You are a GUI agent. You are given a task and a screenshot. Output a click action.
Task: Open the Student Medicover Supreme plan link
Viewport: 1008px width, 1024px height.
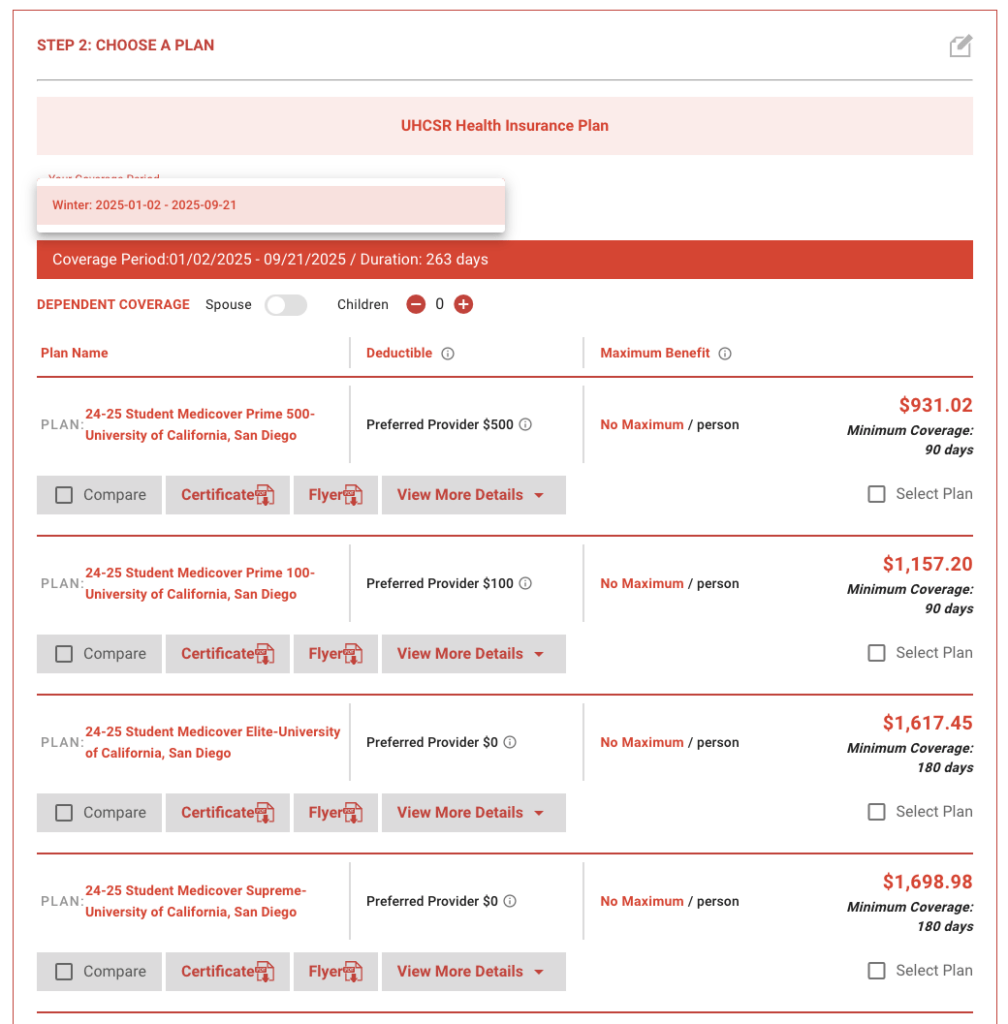pyautogui.click(x=195, y=901)
